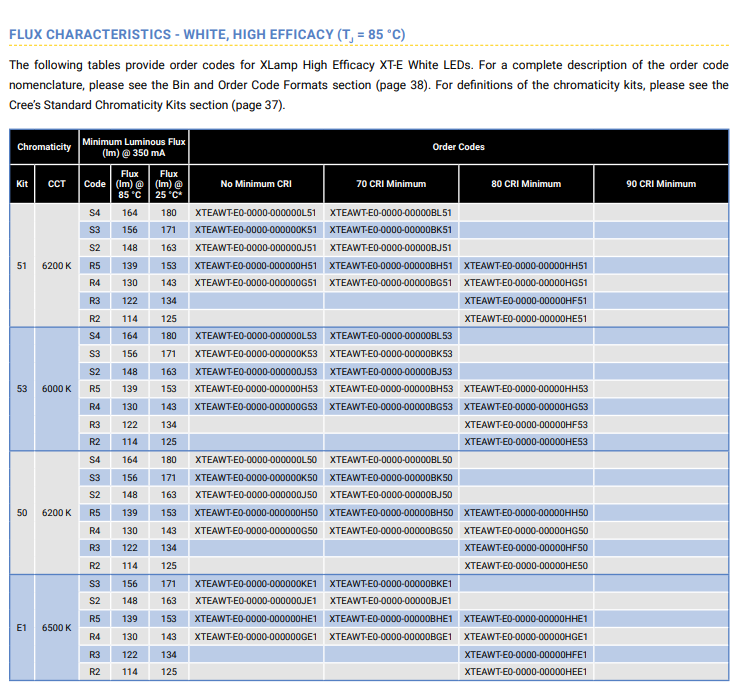Select order code XTEAWT-E0-0000-000000K53
Image resolution: width=749 pixels, height=695 pixels.
pyautogui.click(x=256, y=354)
